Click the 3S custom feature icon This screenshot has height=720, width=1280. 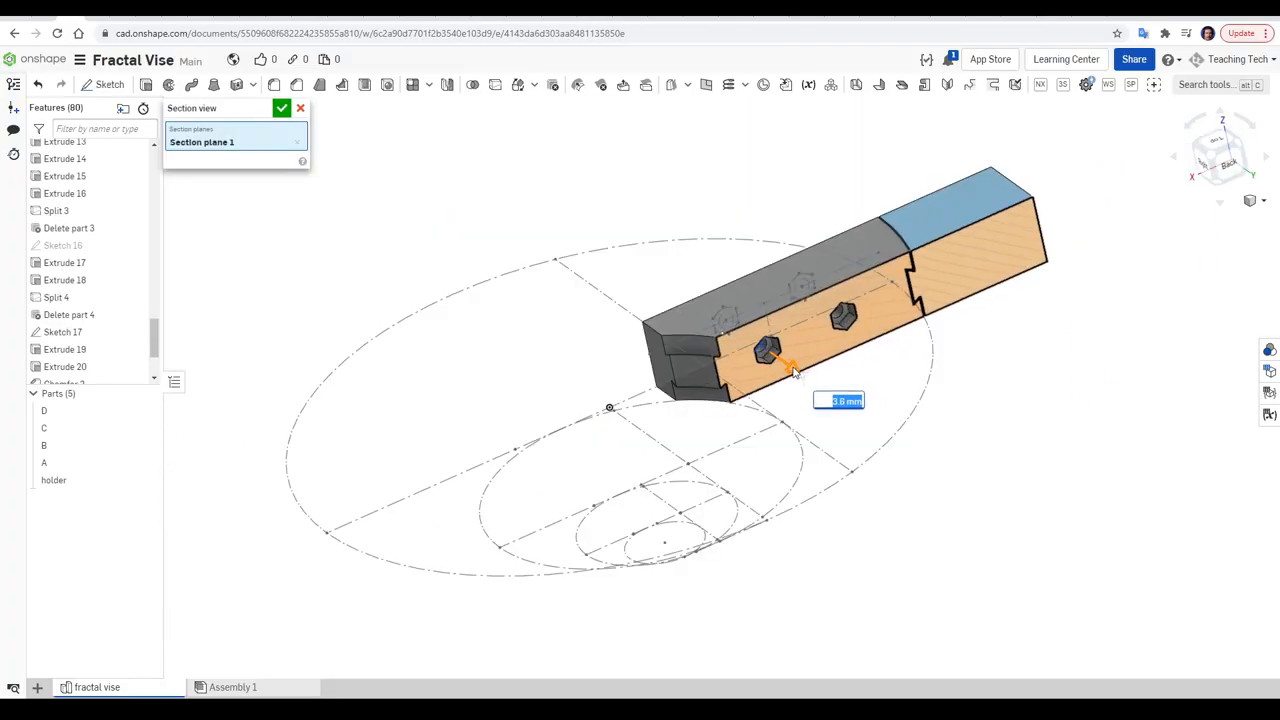[1063, 85]
